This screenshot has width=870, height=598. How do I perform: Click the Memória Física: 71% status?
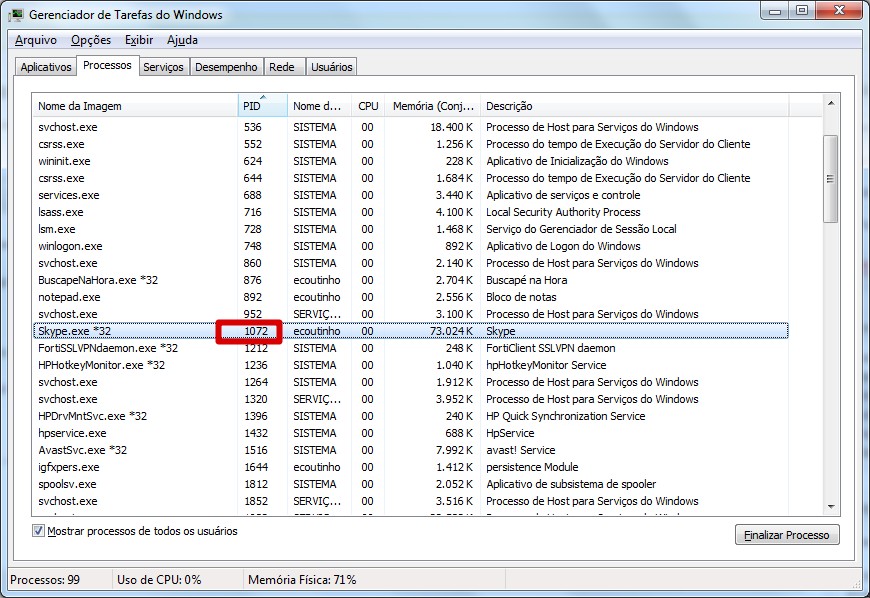tap(302, 580)
